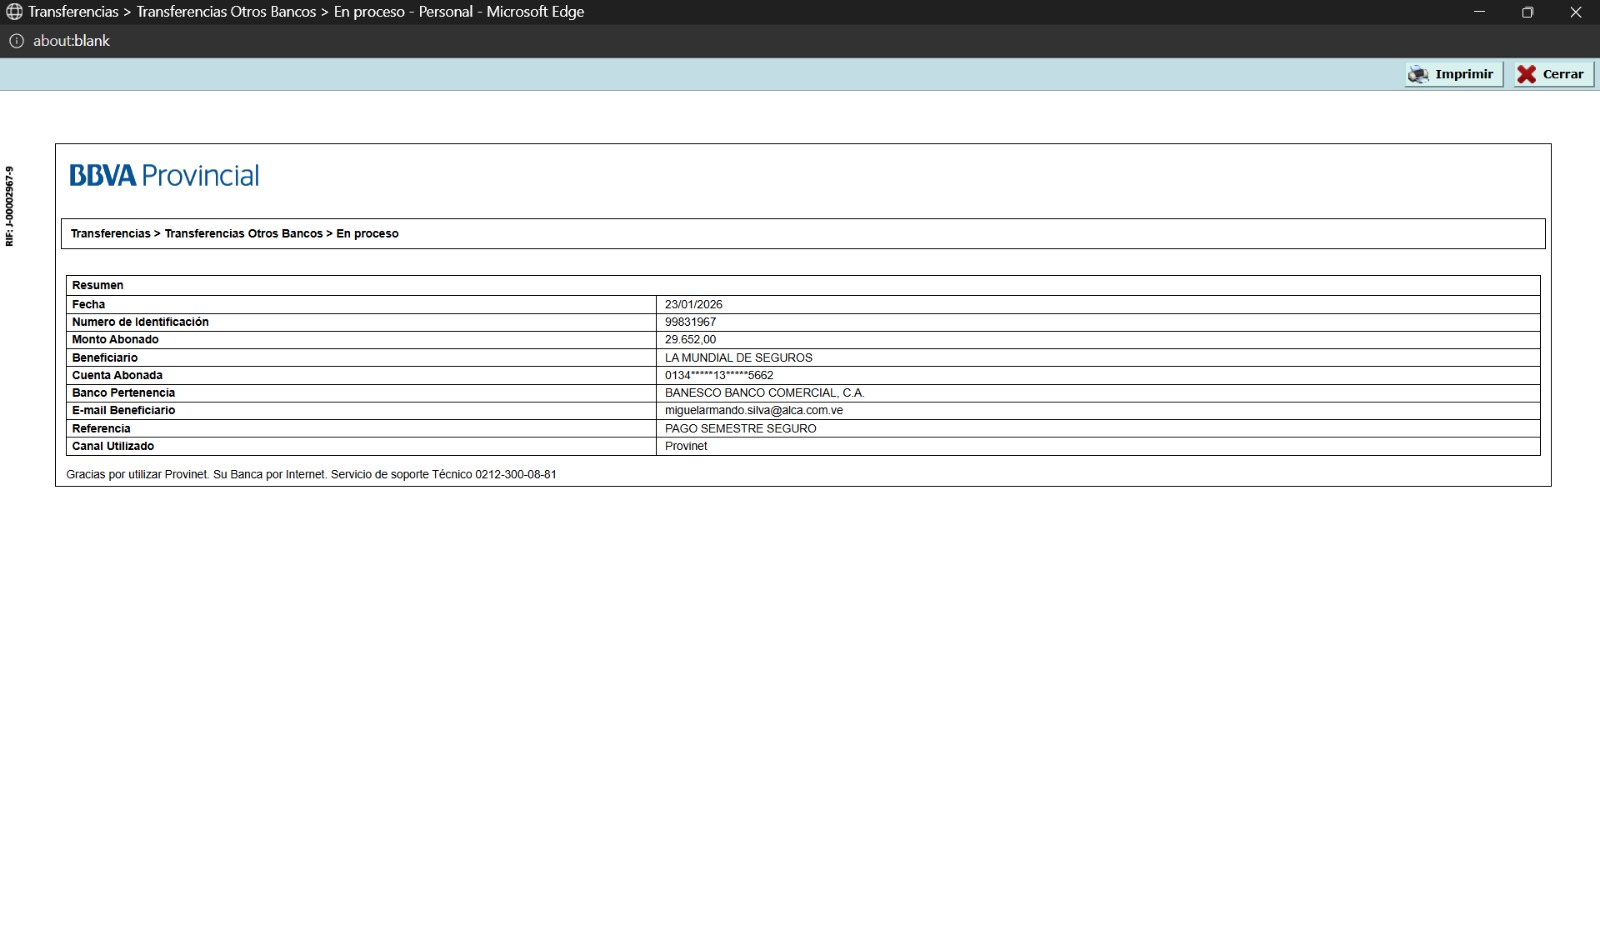Click the Resumen table header

[98, 286]
